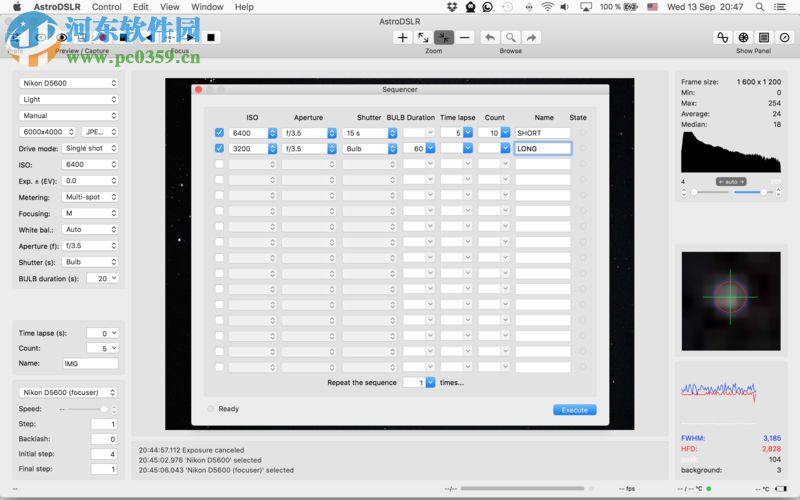Open the Drive mode Single shot dropdown
The width and height of the screenshot is (800, 500).
(90, 148)
